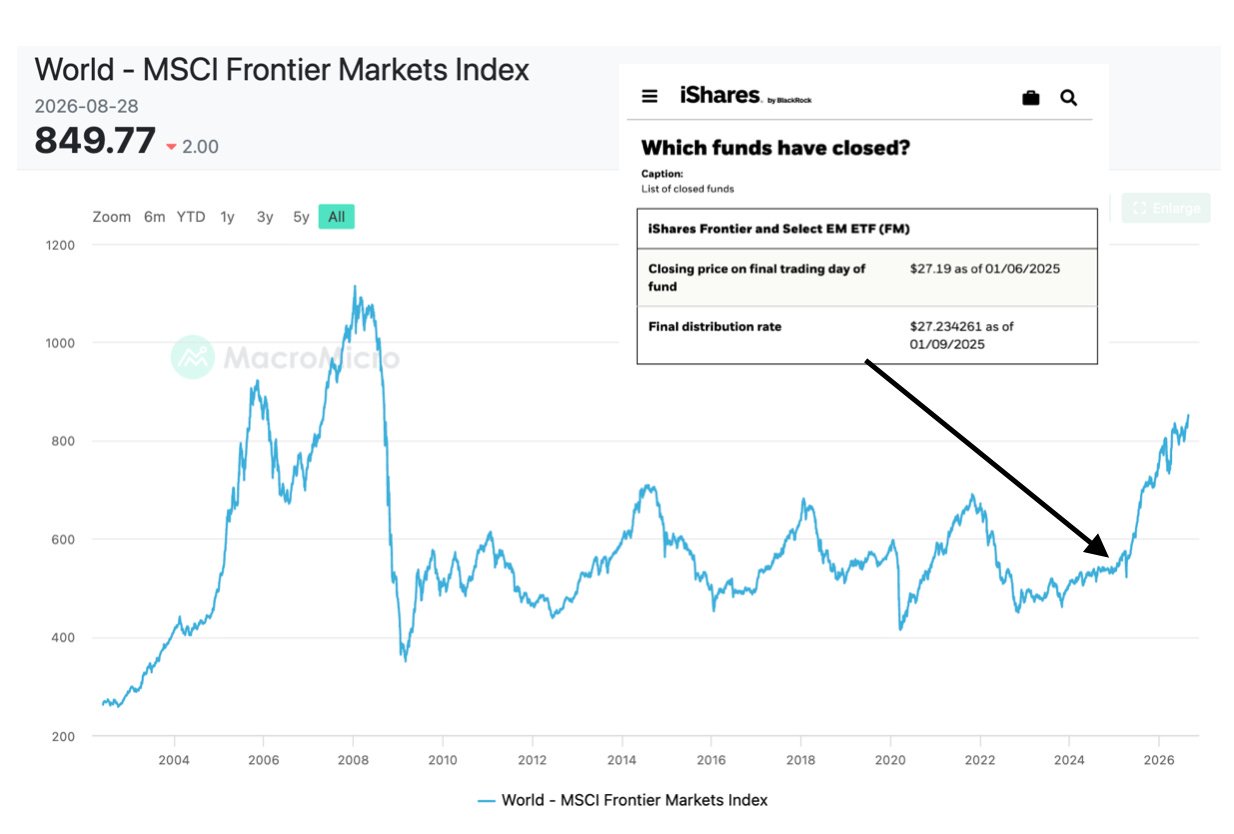Click the Enlarge fullscreen icon
The height and width of the screenshot is (834, 1234).
1139,208
